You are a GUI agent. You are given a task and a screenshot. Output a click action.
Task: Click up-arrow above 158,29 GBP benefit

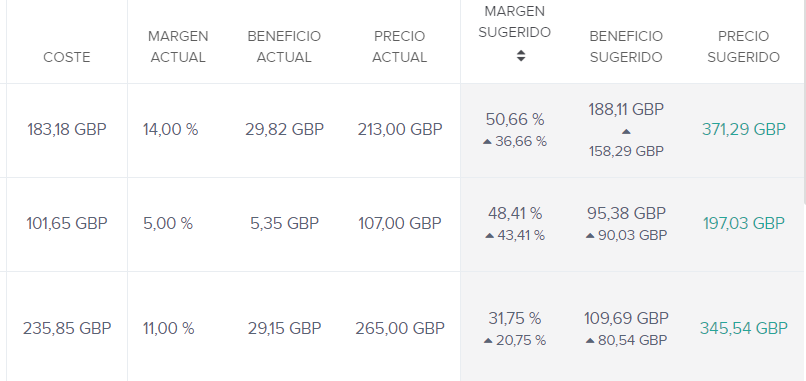coord(626,132)
